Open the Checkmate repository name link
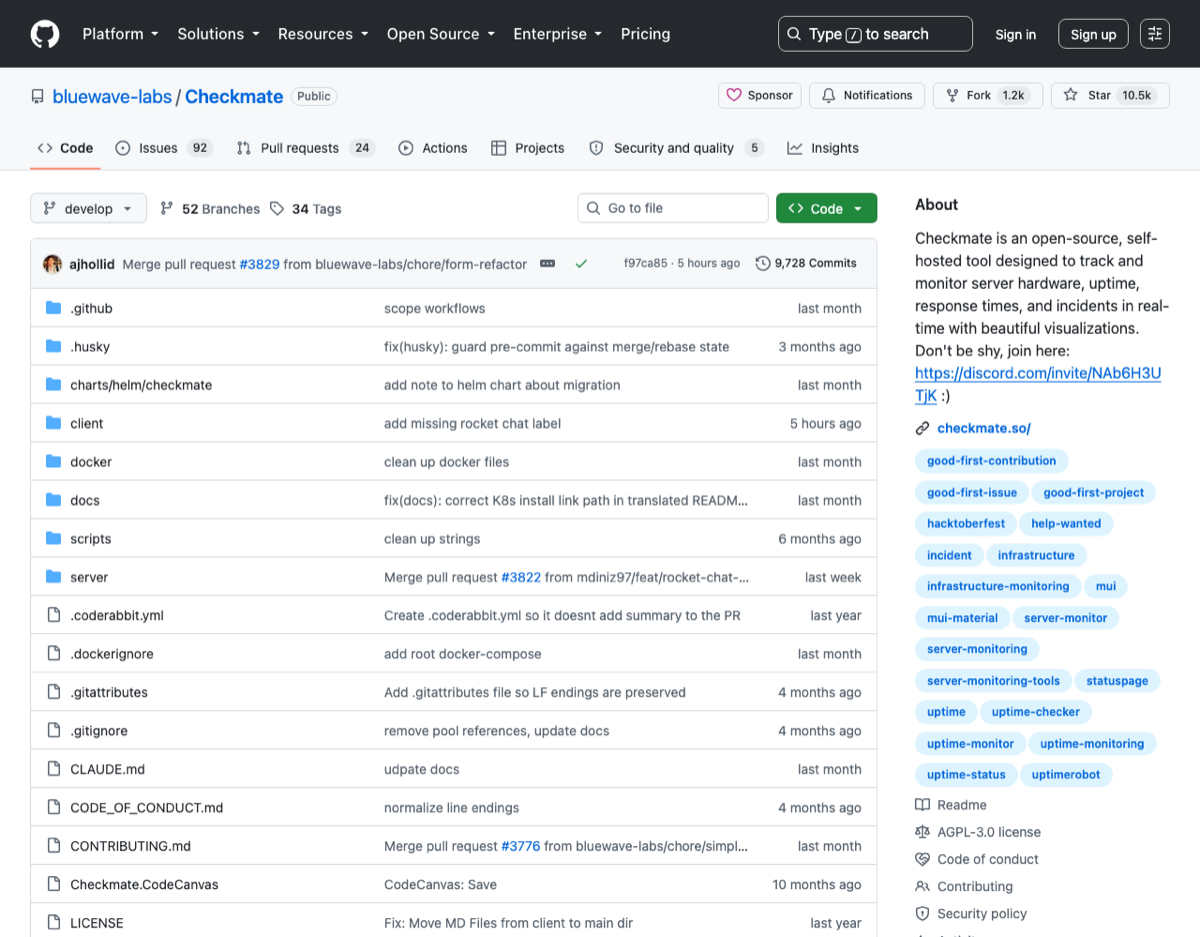This screenshot has width=1200, height=937. [x=234, y=96]
